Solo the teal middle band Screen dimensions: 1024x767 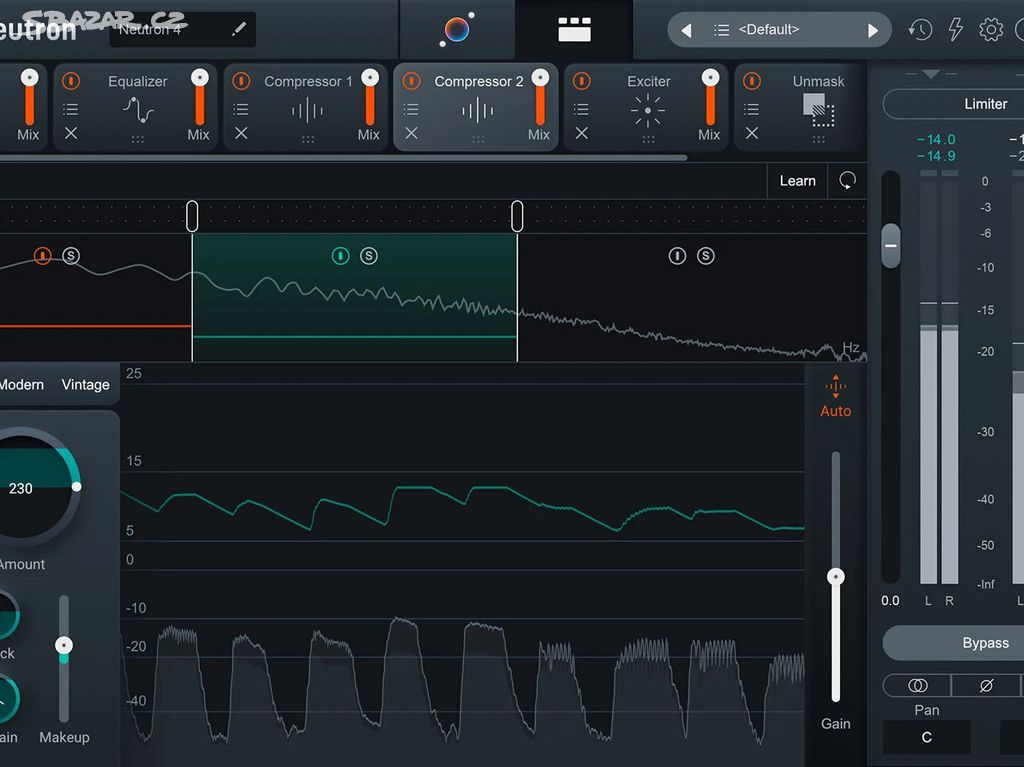click(x=369, y=255)
